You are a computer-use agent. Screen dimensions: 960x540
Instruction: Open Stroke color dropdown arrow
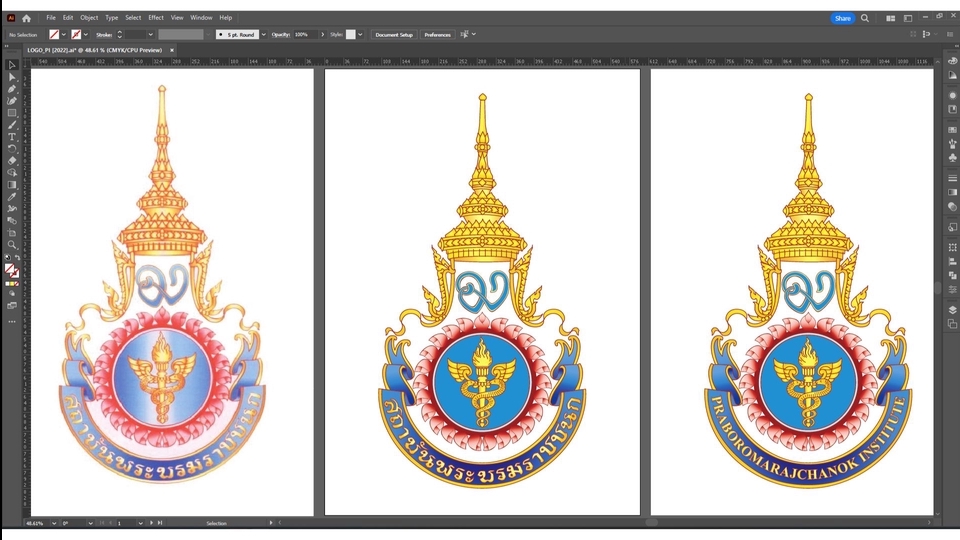coord(86,35)
